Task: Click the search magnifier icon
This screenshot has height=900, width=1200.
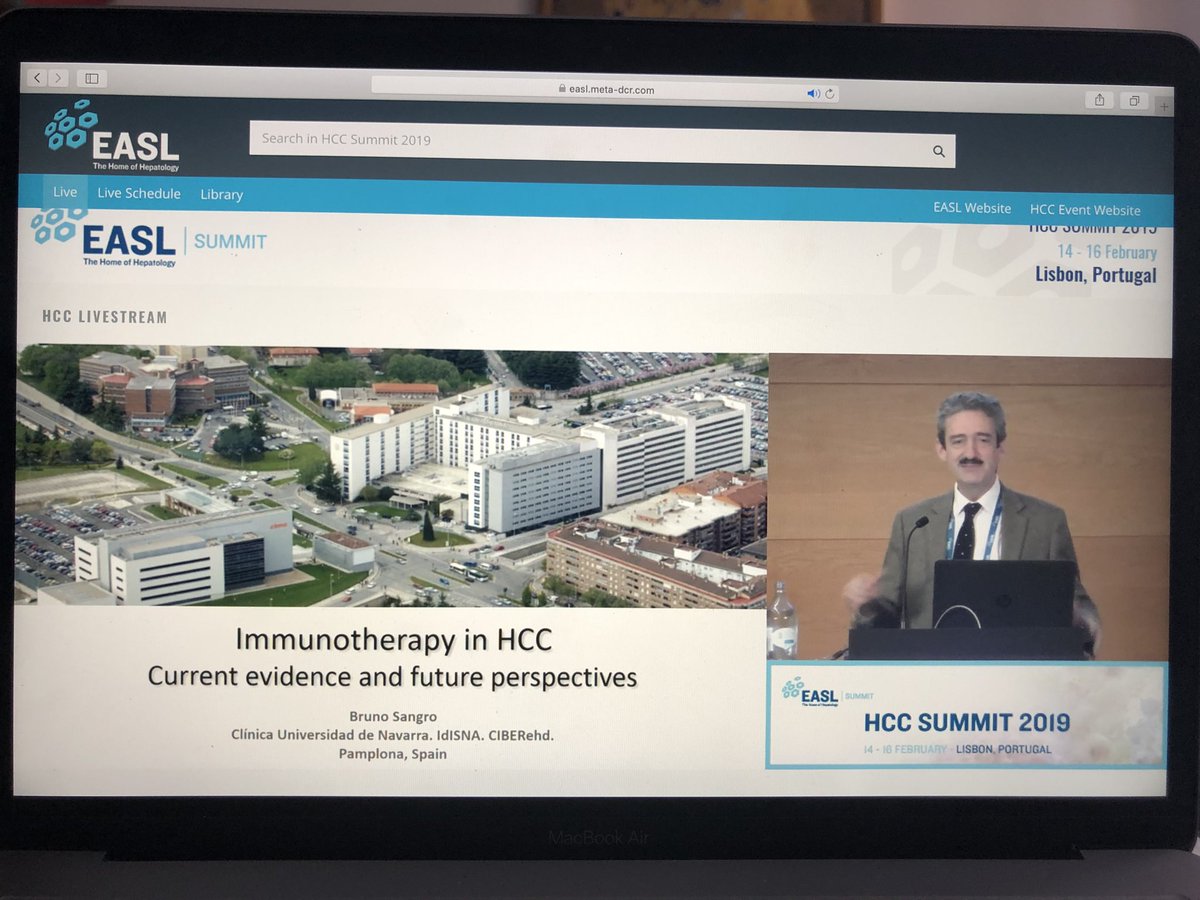Action: (x=938, y=151)
